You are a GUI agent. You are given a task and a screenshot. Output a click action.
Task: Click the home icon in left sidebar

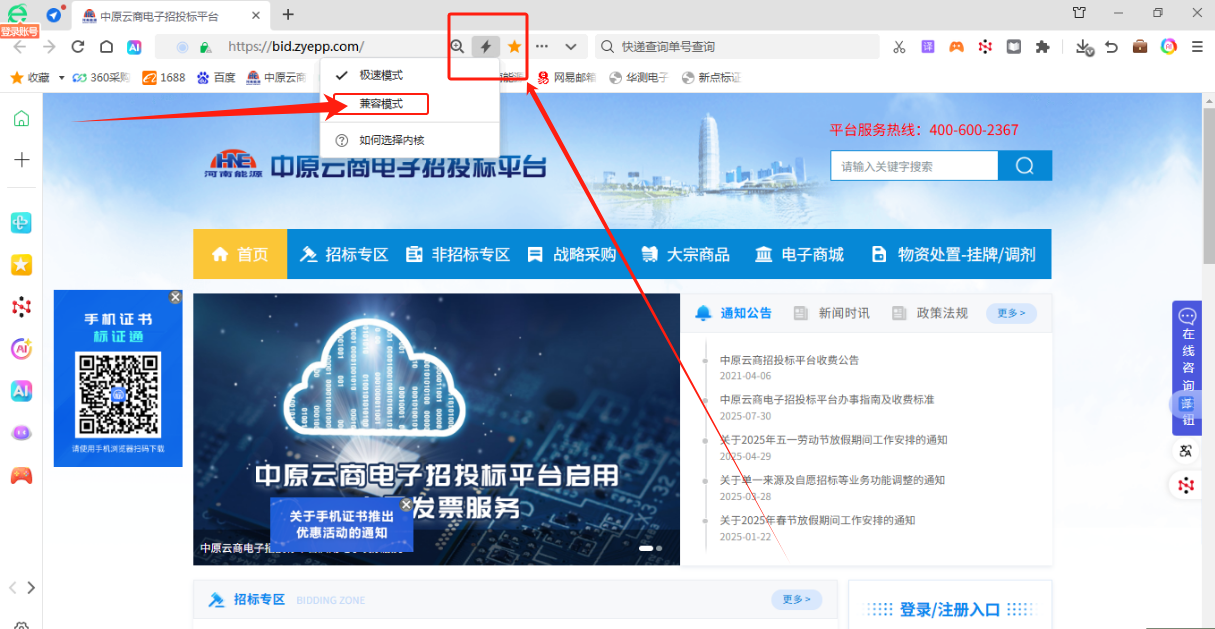coord(21,119)
